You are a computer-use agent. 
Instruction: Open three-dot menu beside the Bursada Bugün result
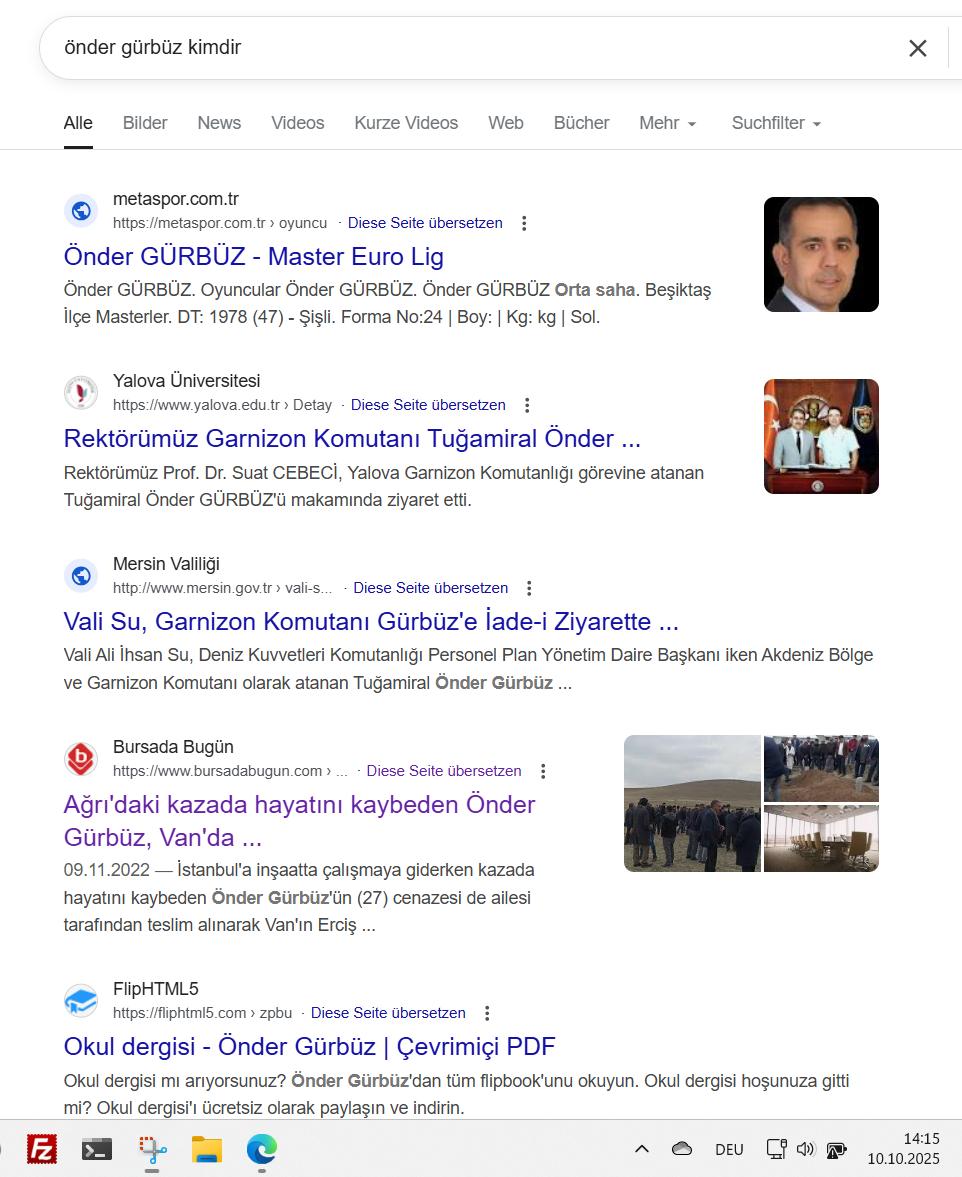543,771
